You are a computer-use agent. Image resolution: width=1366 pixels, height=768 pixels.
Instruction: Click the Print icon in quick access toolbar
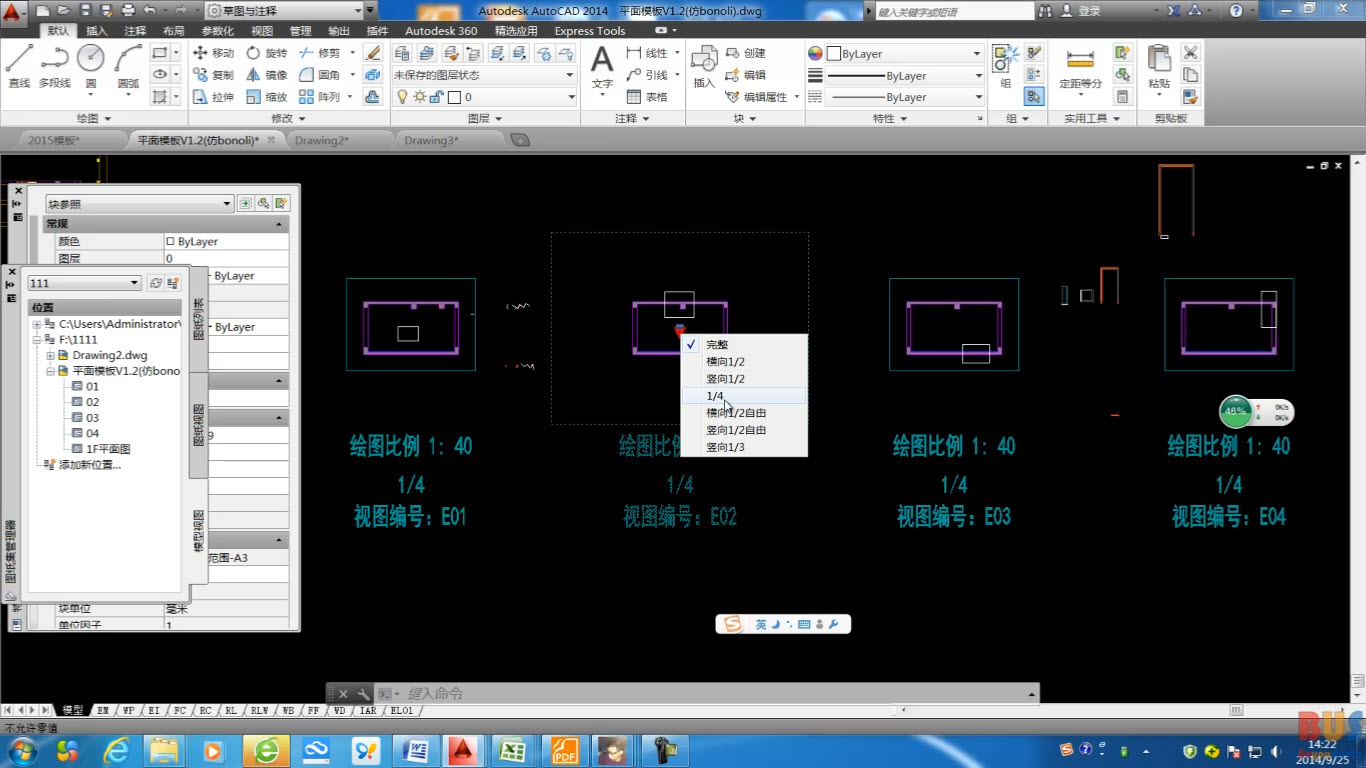pyautogui.click(x=127, y=11)
